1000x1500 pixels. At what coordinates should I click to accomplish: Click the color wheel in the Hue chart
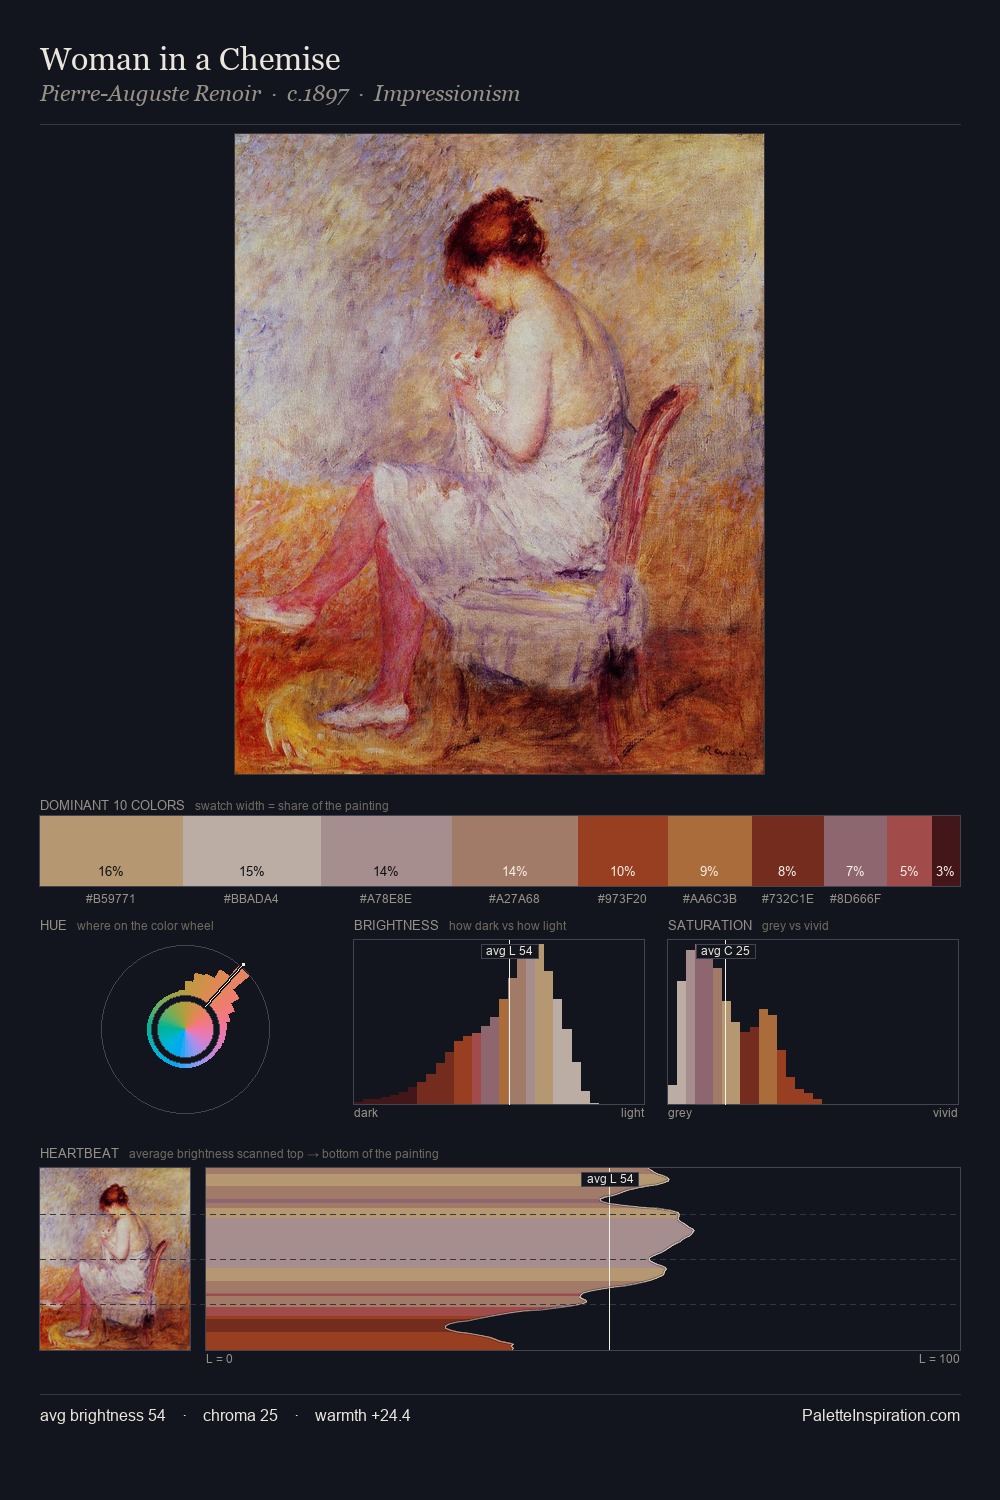185,1030
